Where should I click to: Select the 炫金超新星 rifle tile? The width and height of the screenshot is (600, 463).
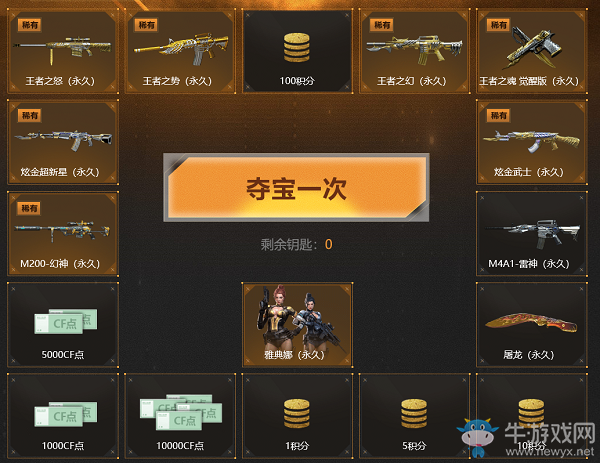(63, 142)
